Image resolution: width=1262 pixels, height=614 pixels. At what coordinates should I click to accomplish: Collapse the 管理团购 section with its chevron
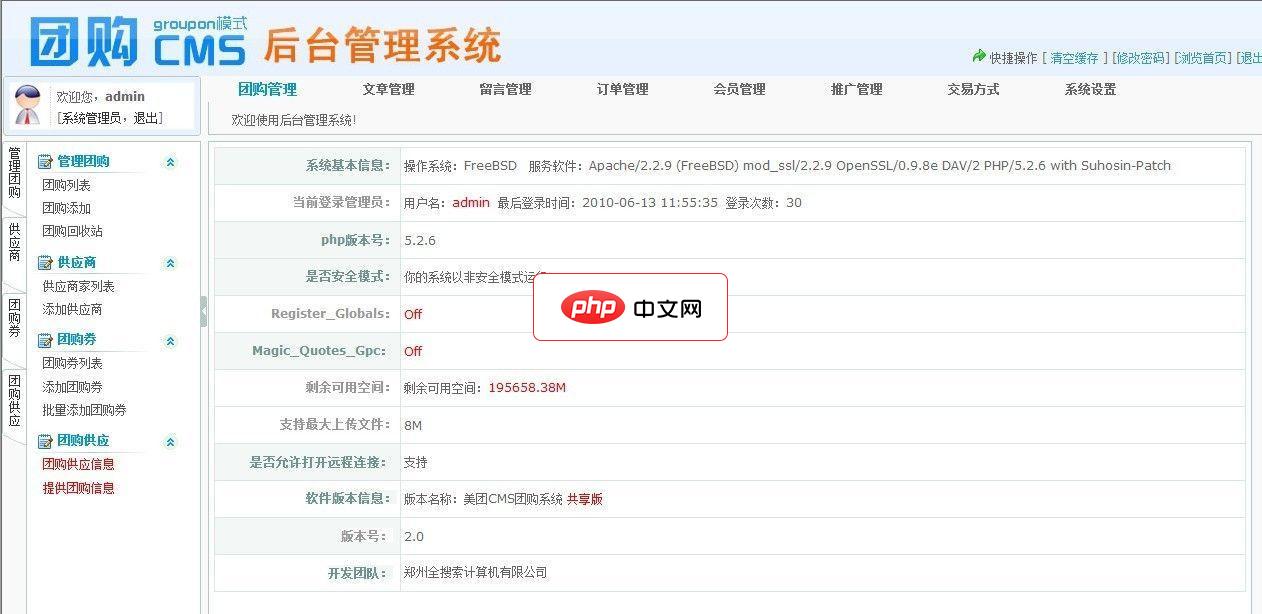[x=170, y=160]
